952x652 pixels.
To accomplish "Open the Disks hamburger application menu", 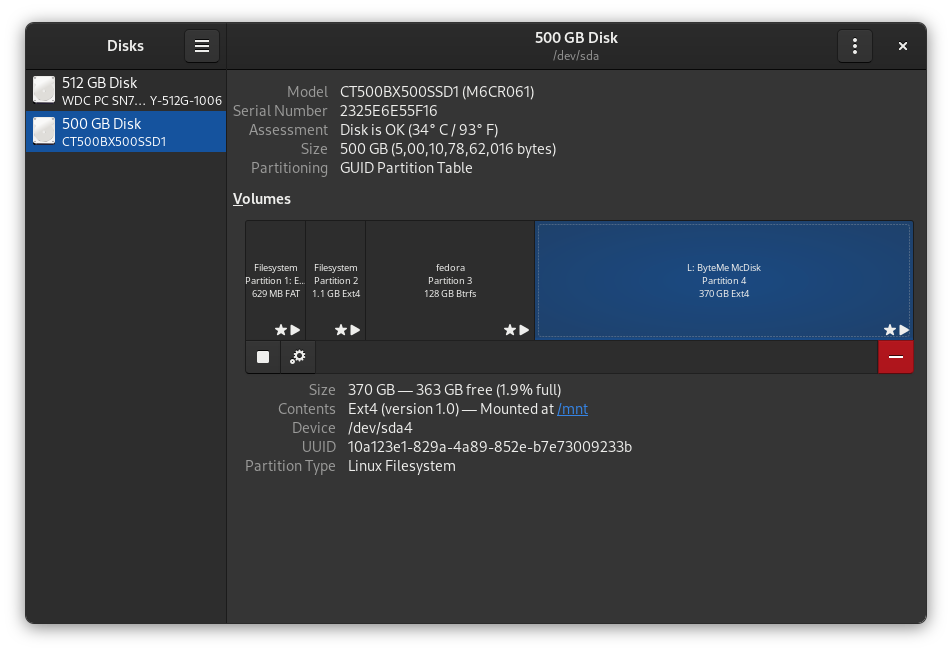I will point(202,46).
